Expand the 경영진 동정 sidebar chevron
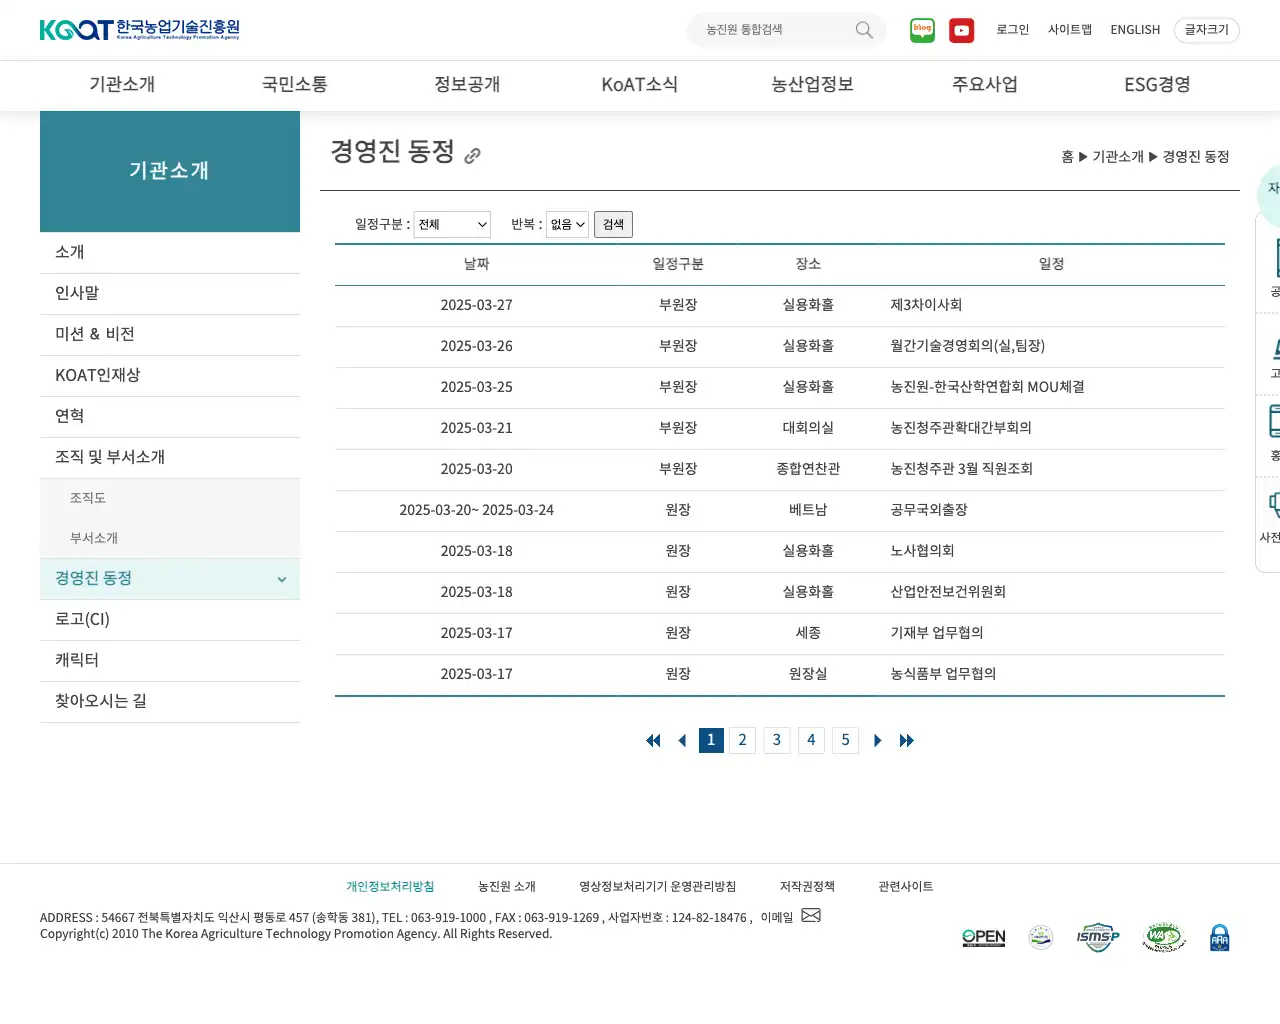This screenshot has width=1280, height=1024. click(x=282, y=579)
